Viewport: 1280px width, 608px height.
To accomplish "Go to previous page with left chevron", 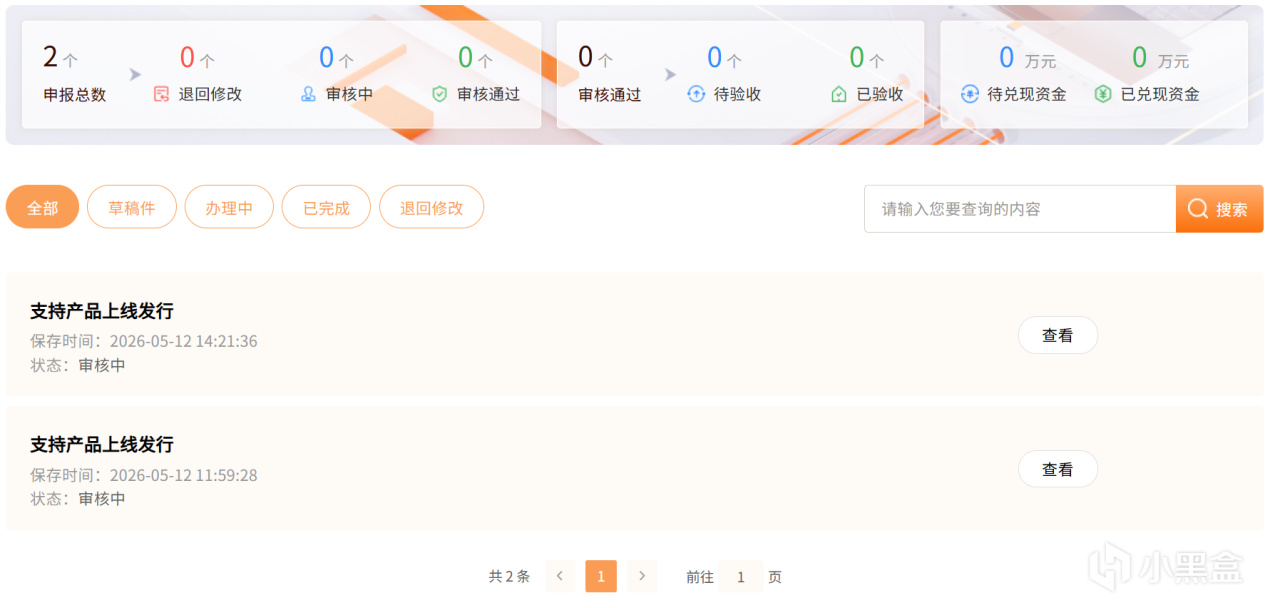I will pyautogui.click(x=560, y=576).
